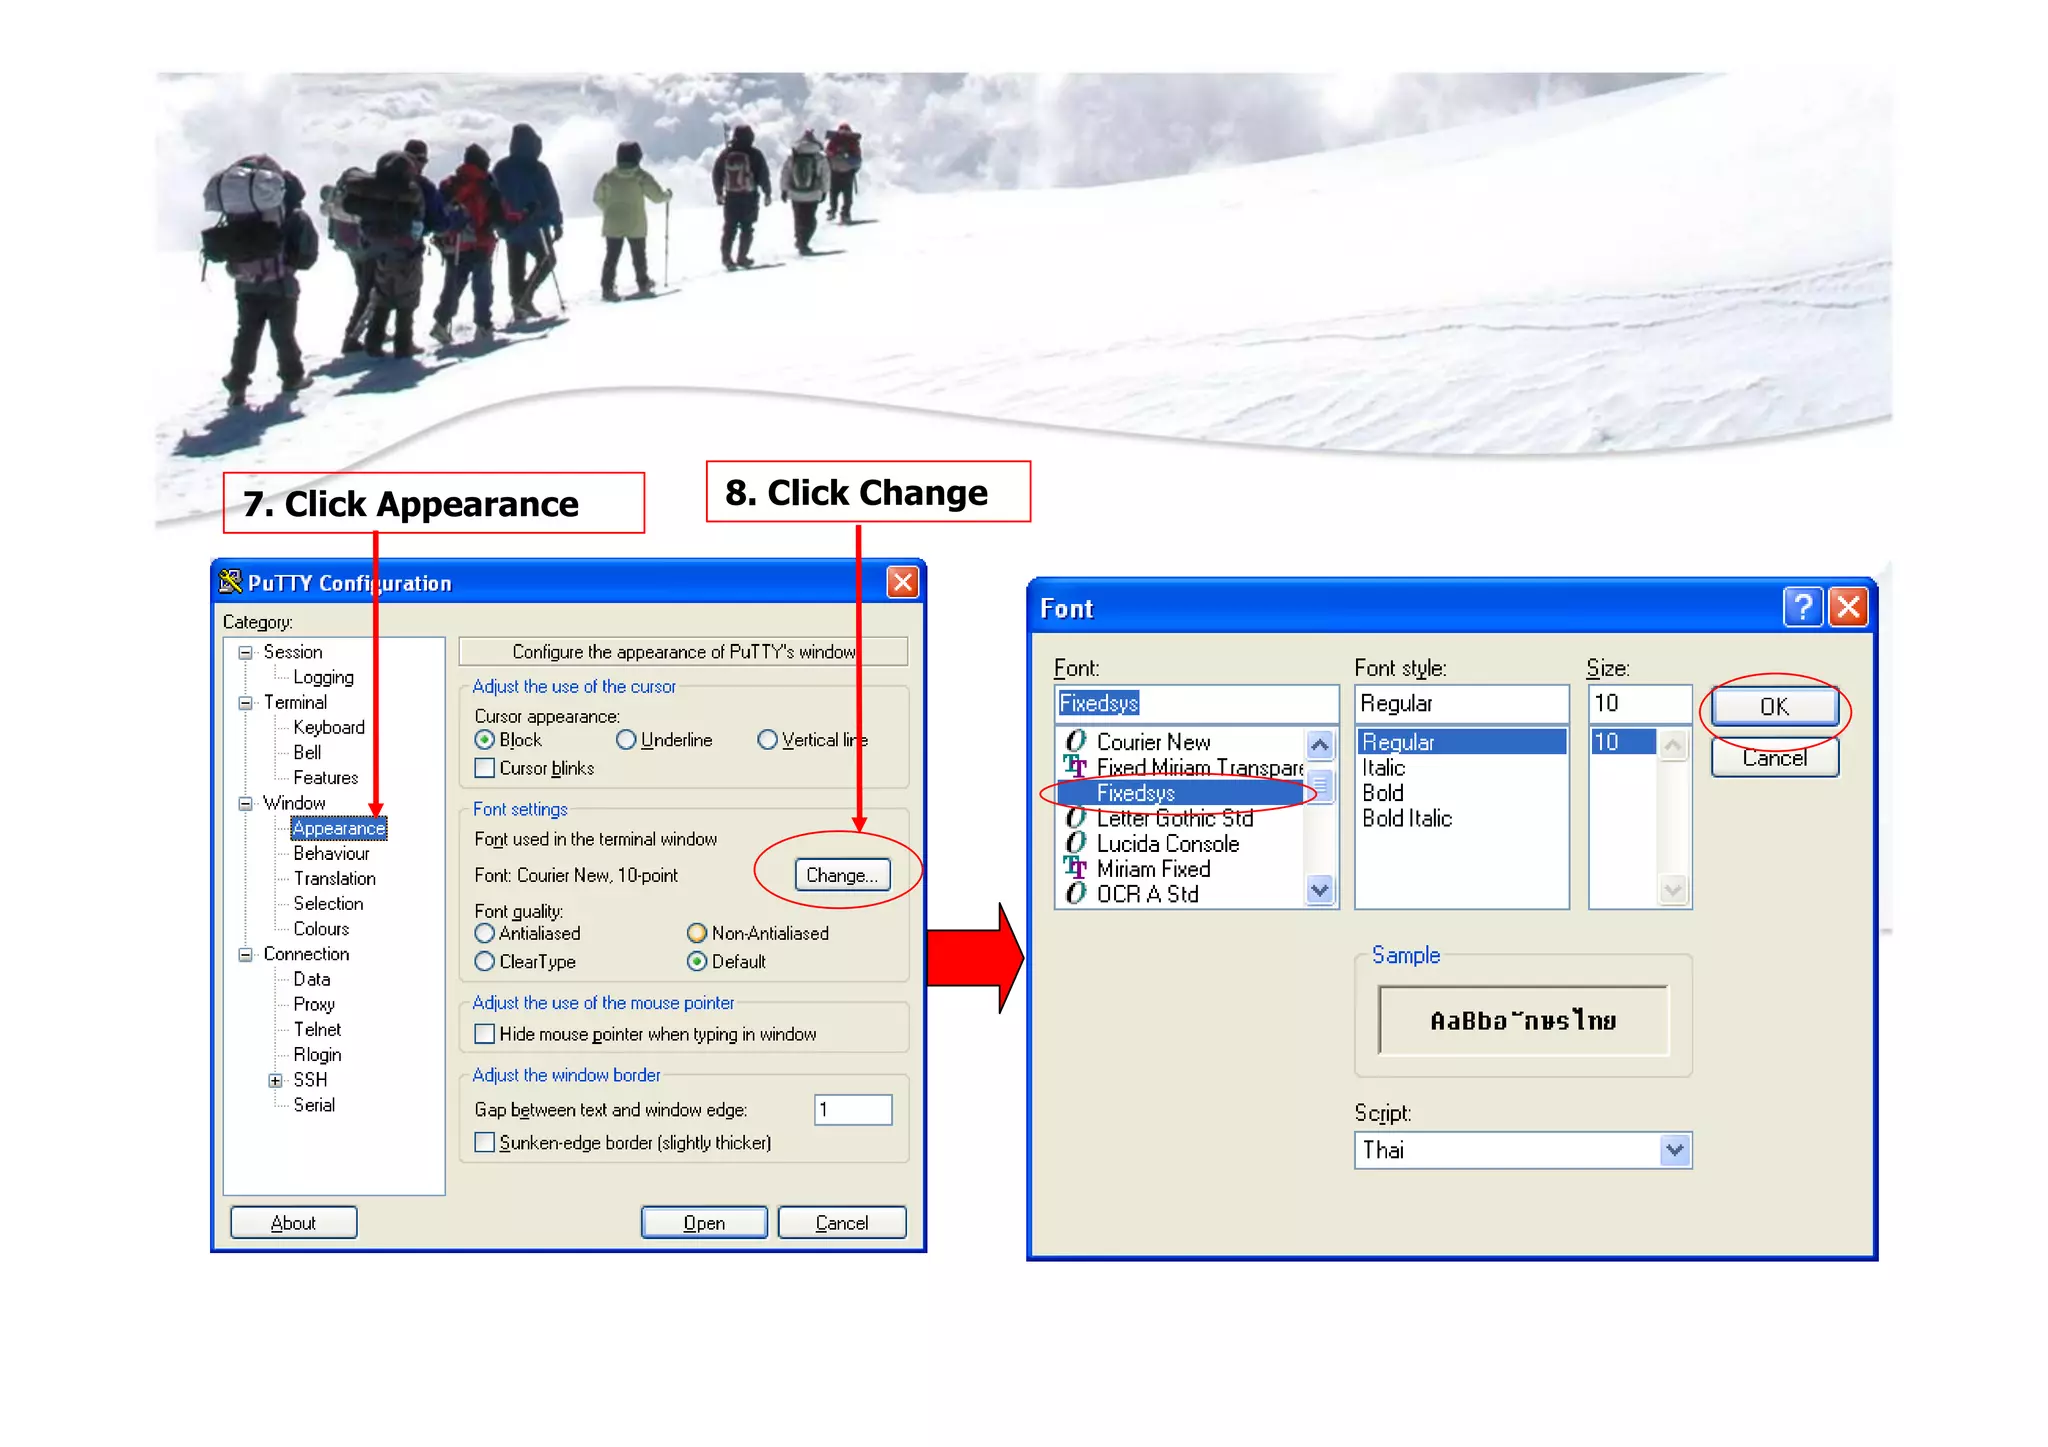Screen dimensions: 2048x1447
Task: Open the Selection category
Action: pos(328,903)
